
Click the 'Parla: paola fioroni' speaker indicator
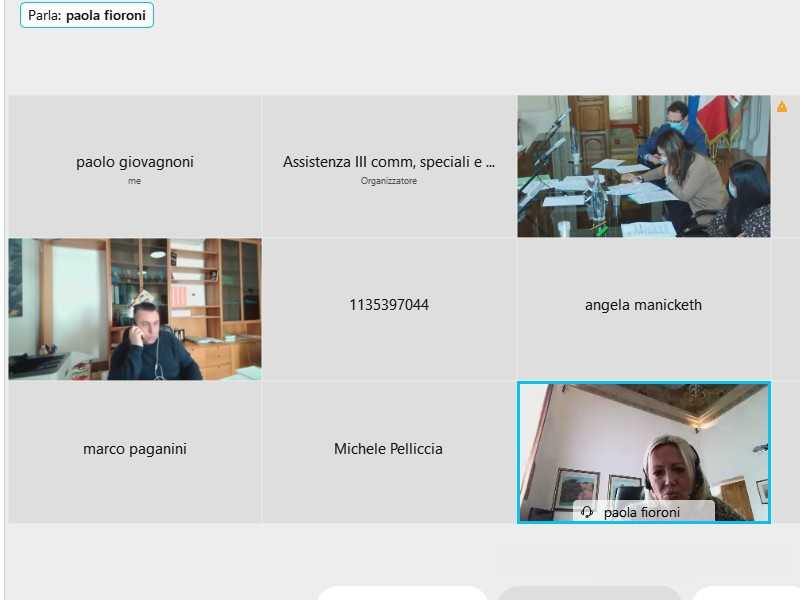point(87,15)
